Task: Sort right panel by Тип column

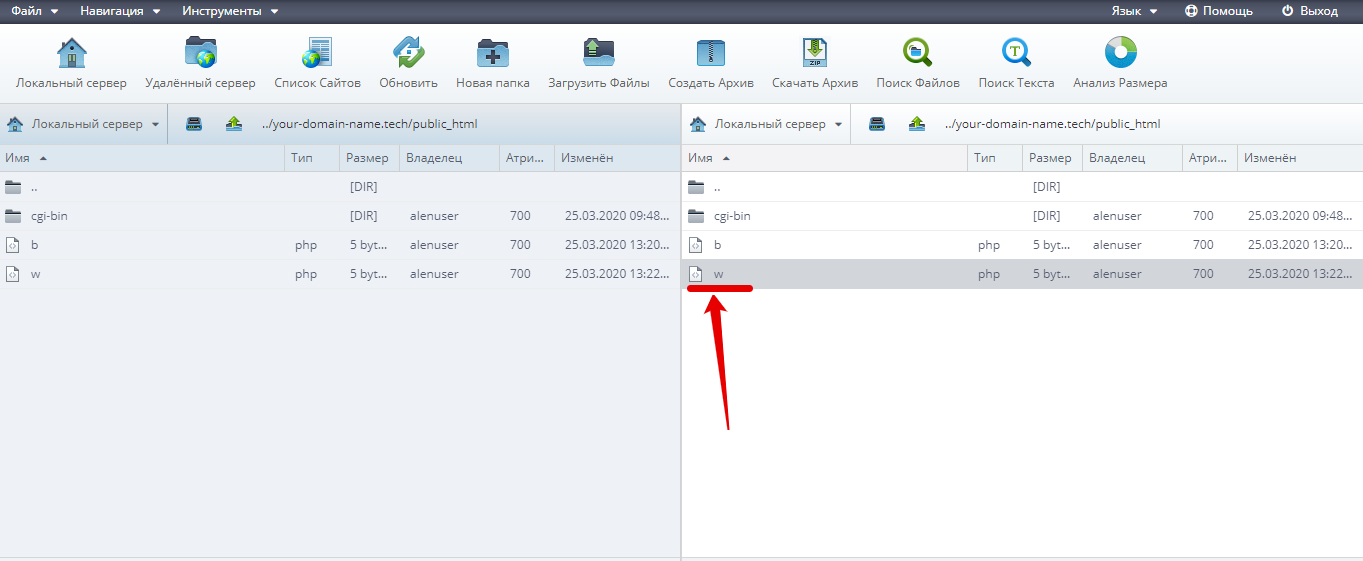Action: (x=996, y=158)
